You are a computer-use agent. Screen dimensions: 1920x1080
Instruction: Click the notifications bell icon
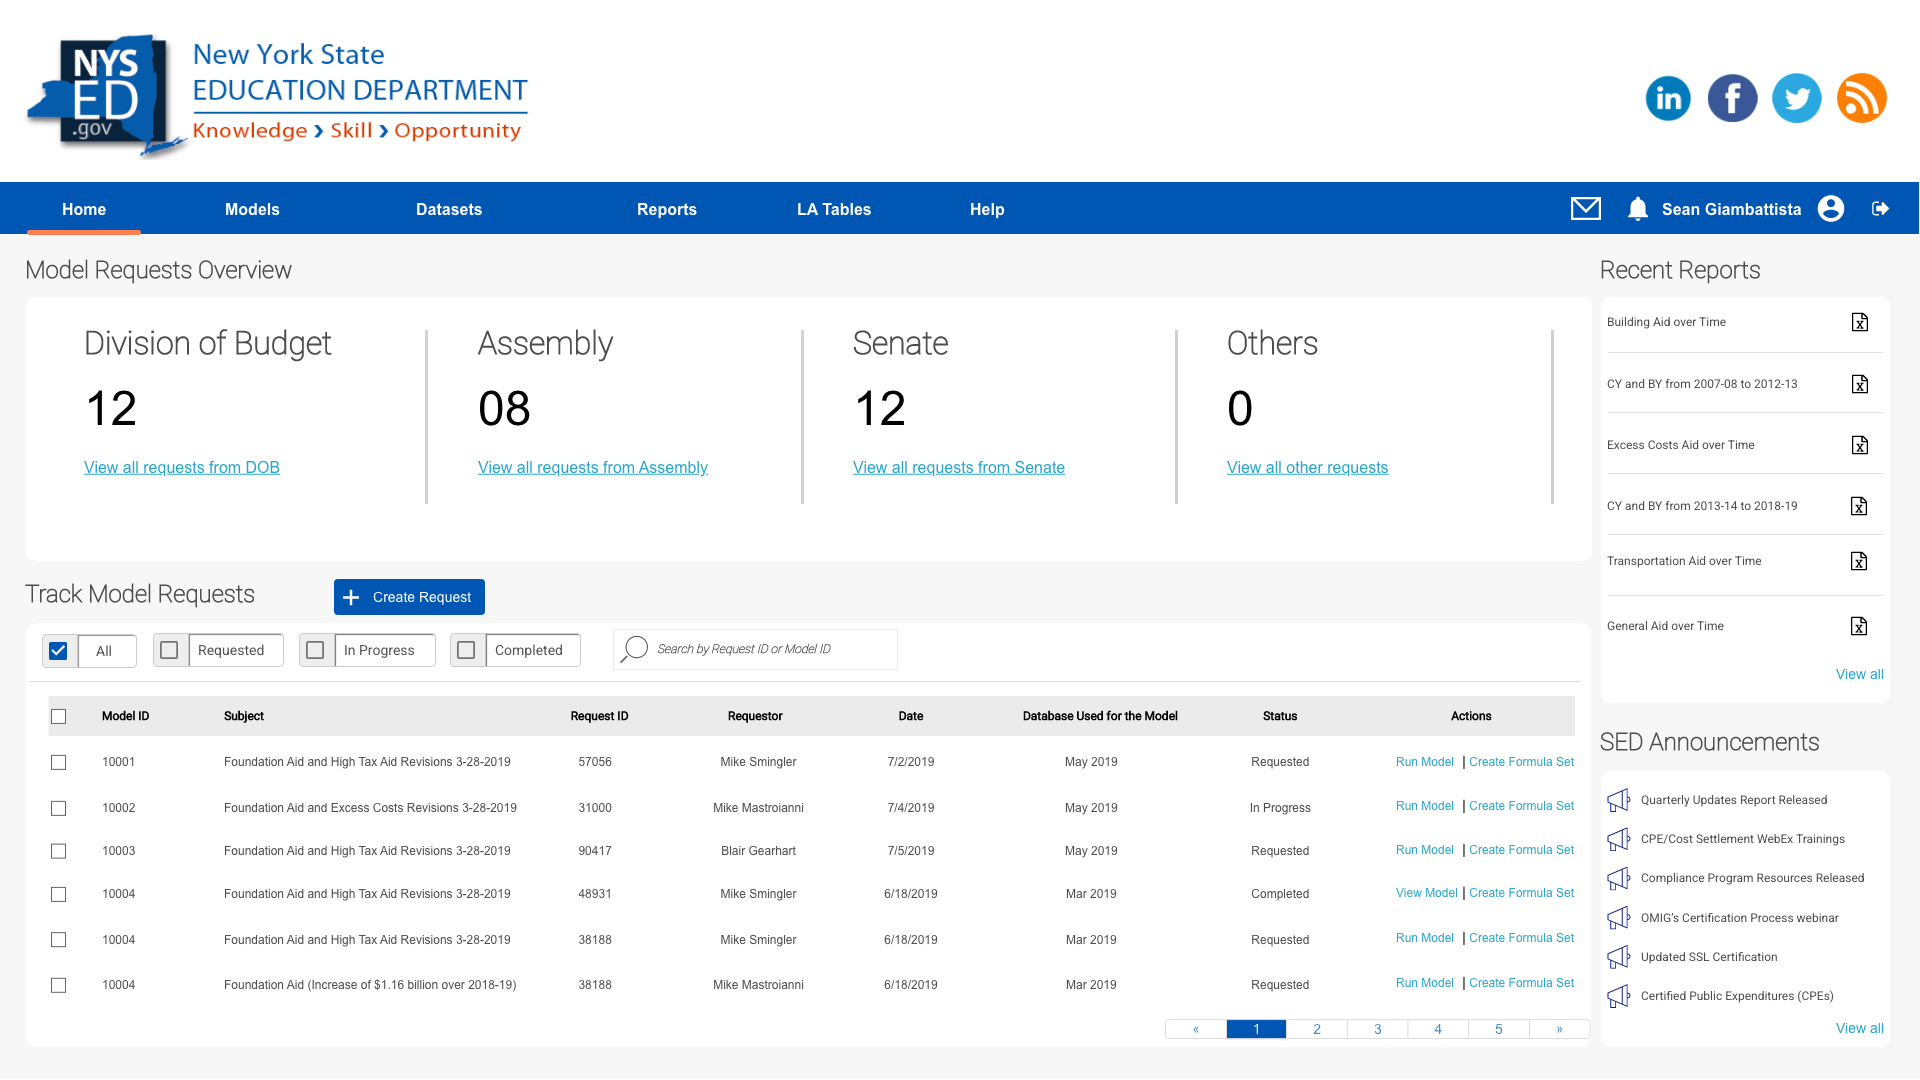(x=1637, y=209)
